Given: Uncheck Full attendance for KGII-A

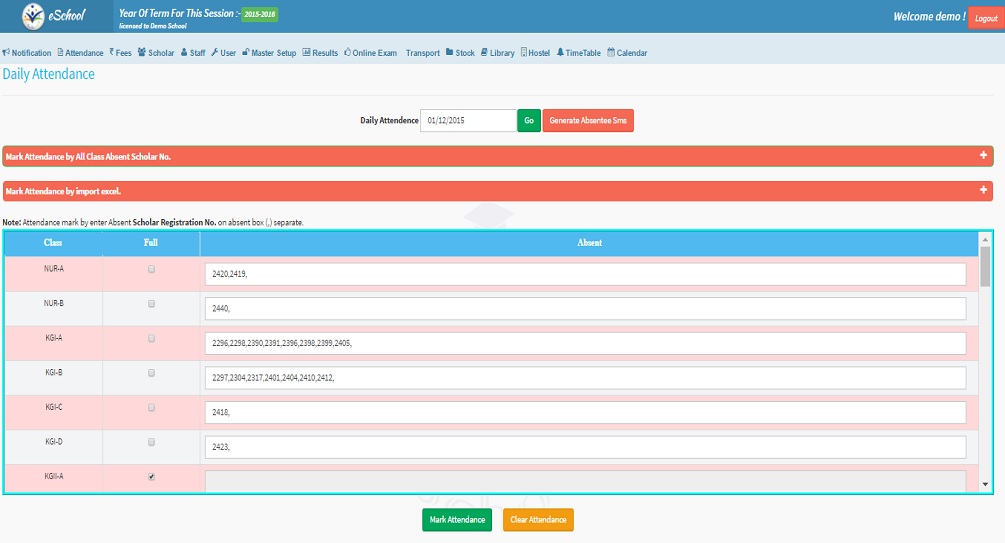Looking at the screenshot, I should point(151,477).
